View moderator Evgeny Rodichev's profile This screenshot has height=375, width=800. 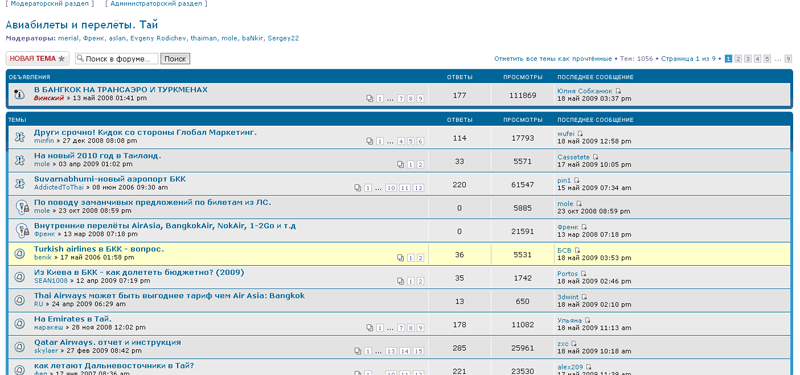[x=158, y=38]
